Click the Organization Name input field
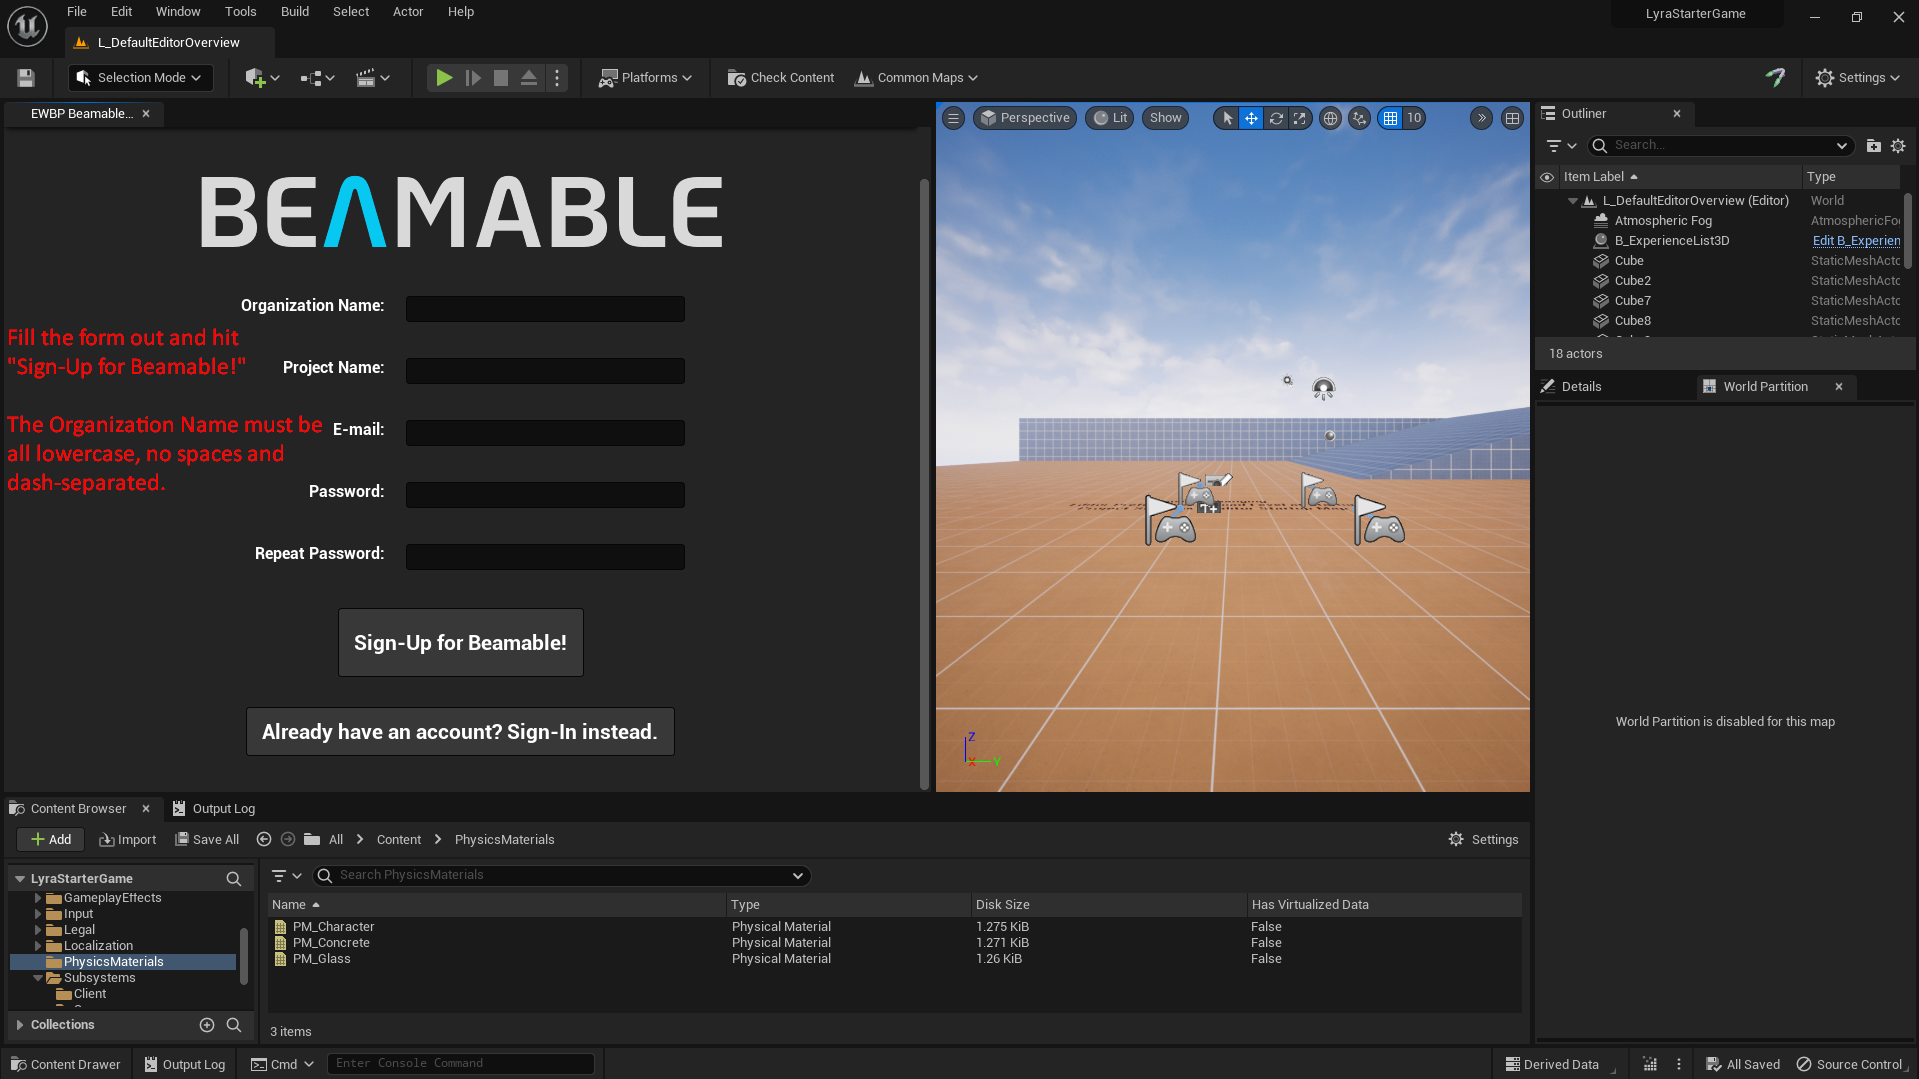The width and height of the screenshot is (1919, 1079). click(x=544, y=308)
